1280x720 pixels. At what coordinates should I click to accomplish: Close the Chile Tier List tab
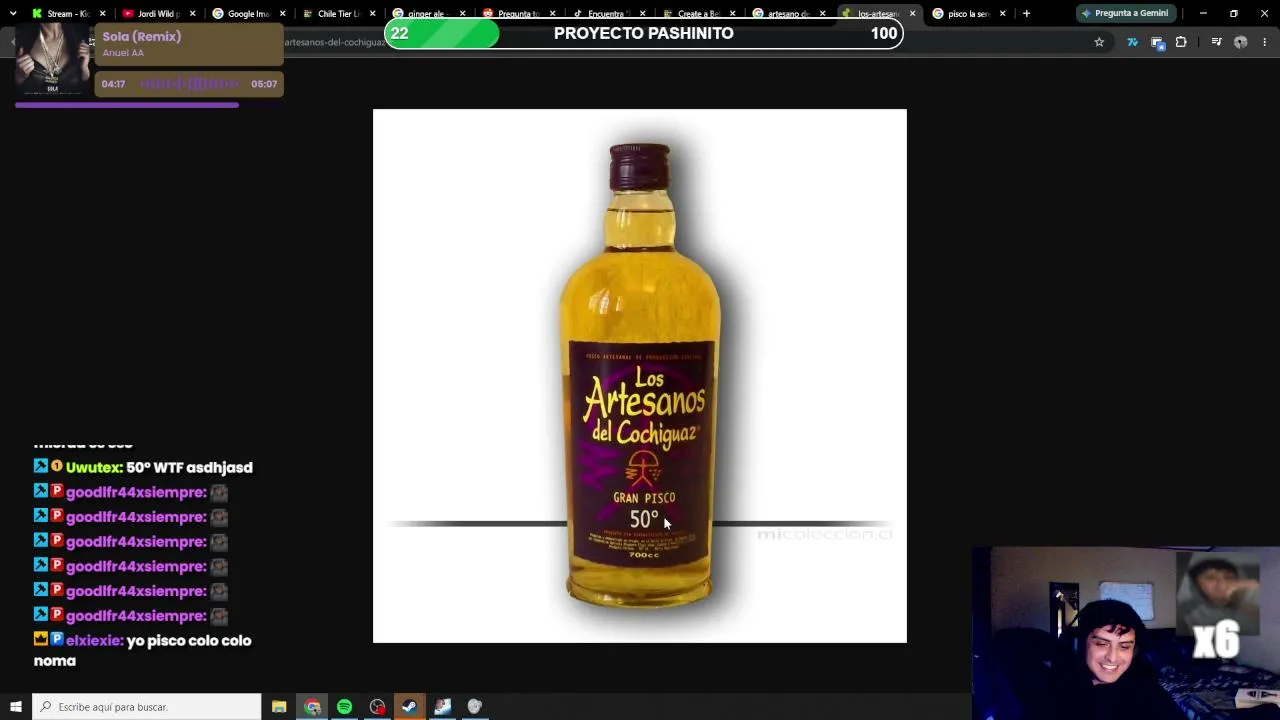point(372,14)
